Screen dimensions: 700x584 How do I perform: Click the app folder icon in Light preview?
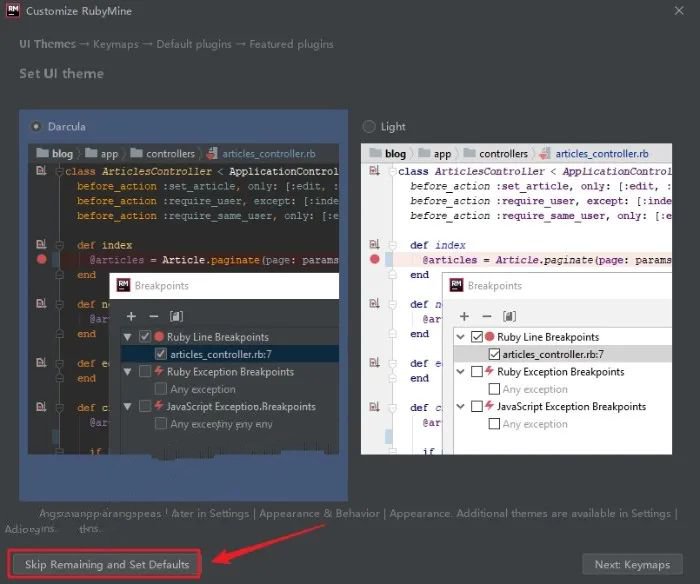(424, 153)
